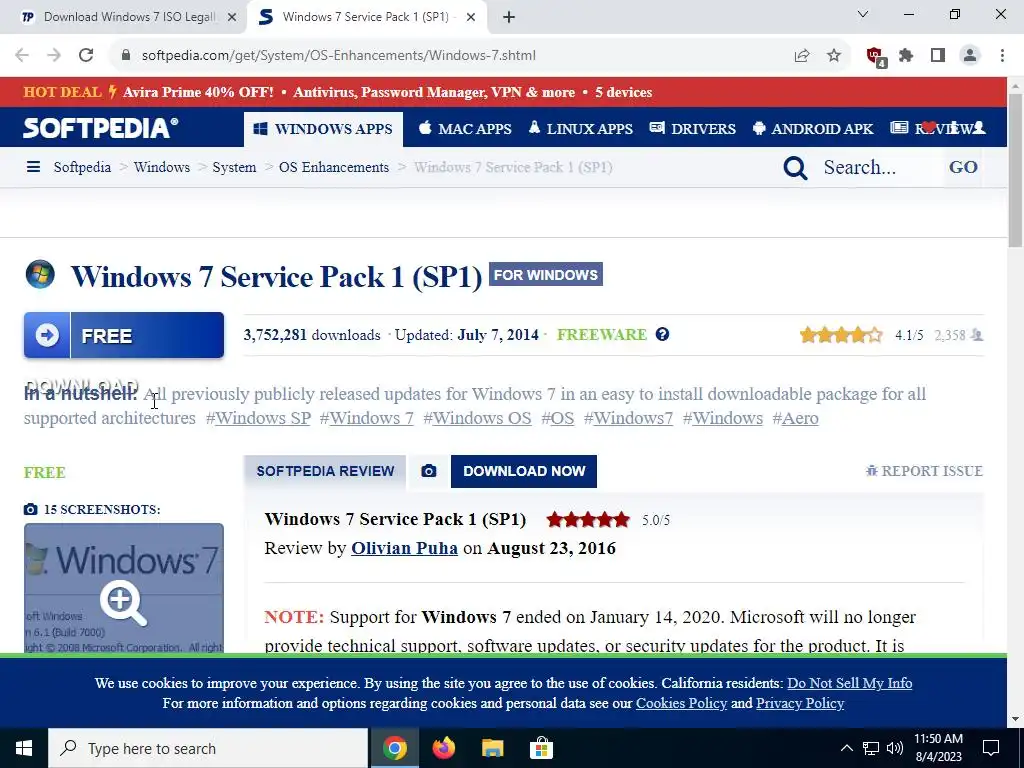Enlarge Windows 7 screenshot thumbnail
The height and width of the screenshot is (768, 1024).
[124, 588]
